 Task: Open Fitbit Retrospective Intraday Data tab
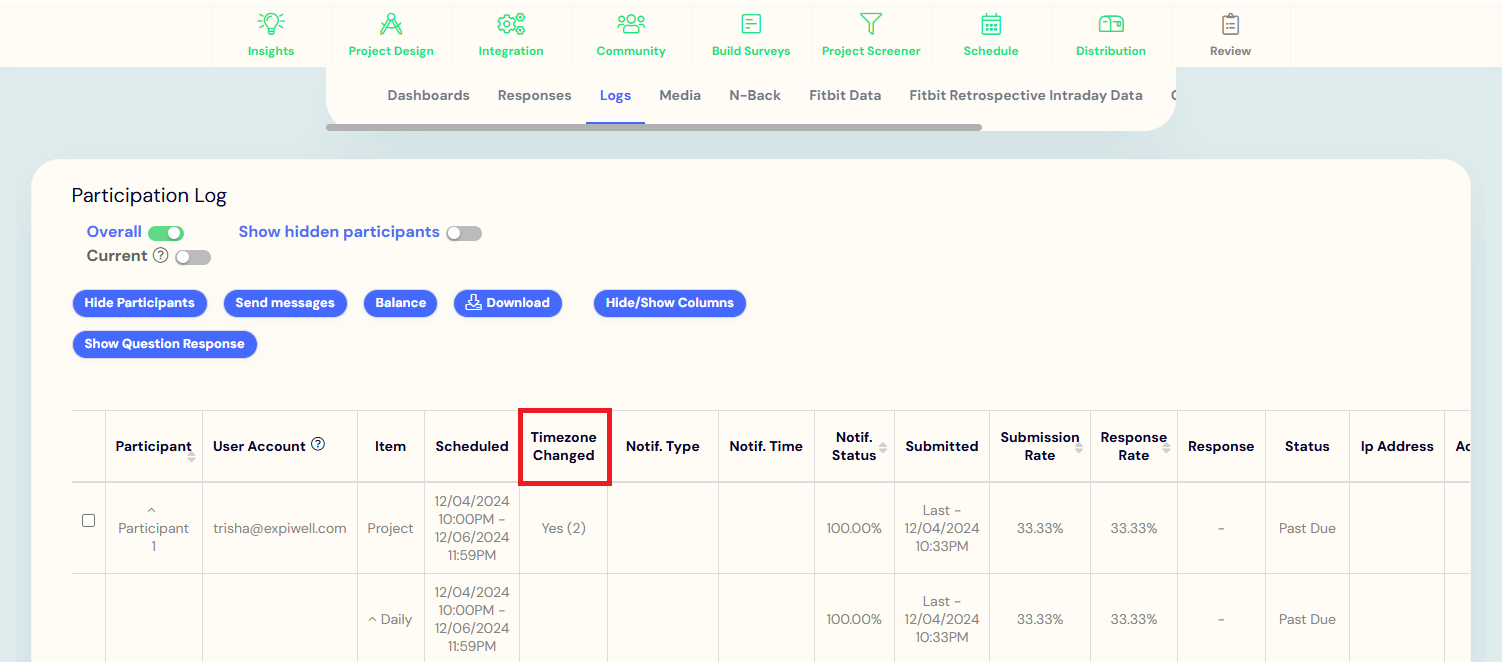tap(1026, 96)
